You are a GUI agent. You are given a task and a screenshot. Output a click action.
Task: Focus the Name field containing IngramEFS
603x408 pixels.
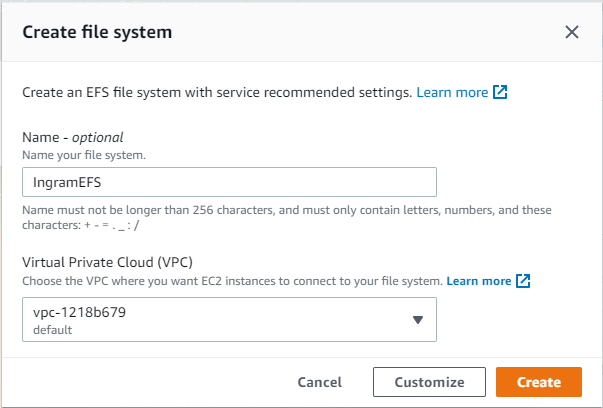[229, 181]
